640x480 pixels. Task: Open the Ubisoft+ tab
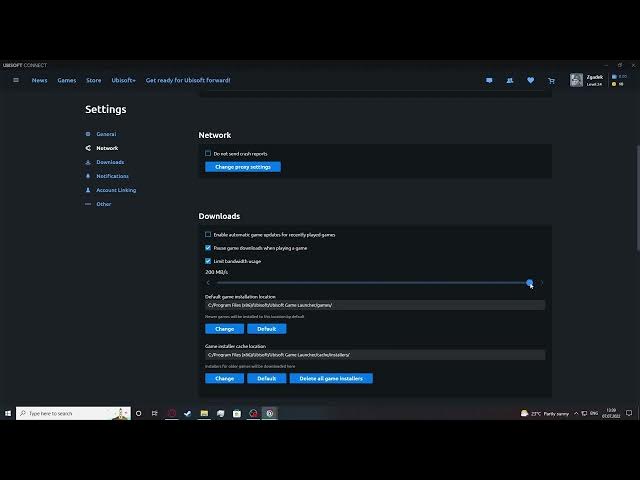(124, 80)
